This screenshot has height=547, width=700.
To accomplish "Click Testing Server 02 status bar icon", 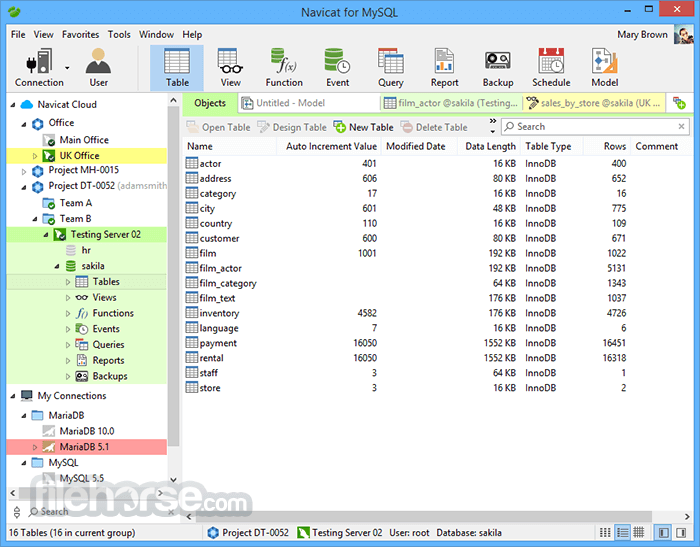I will (303, 532).
